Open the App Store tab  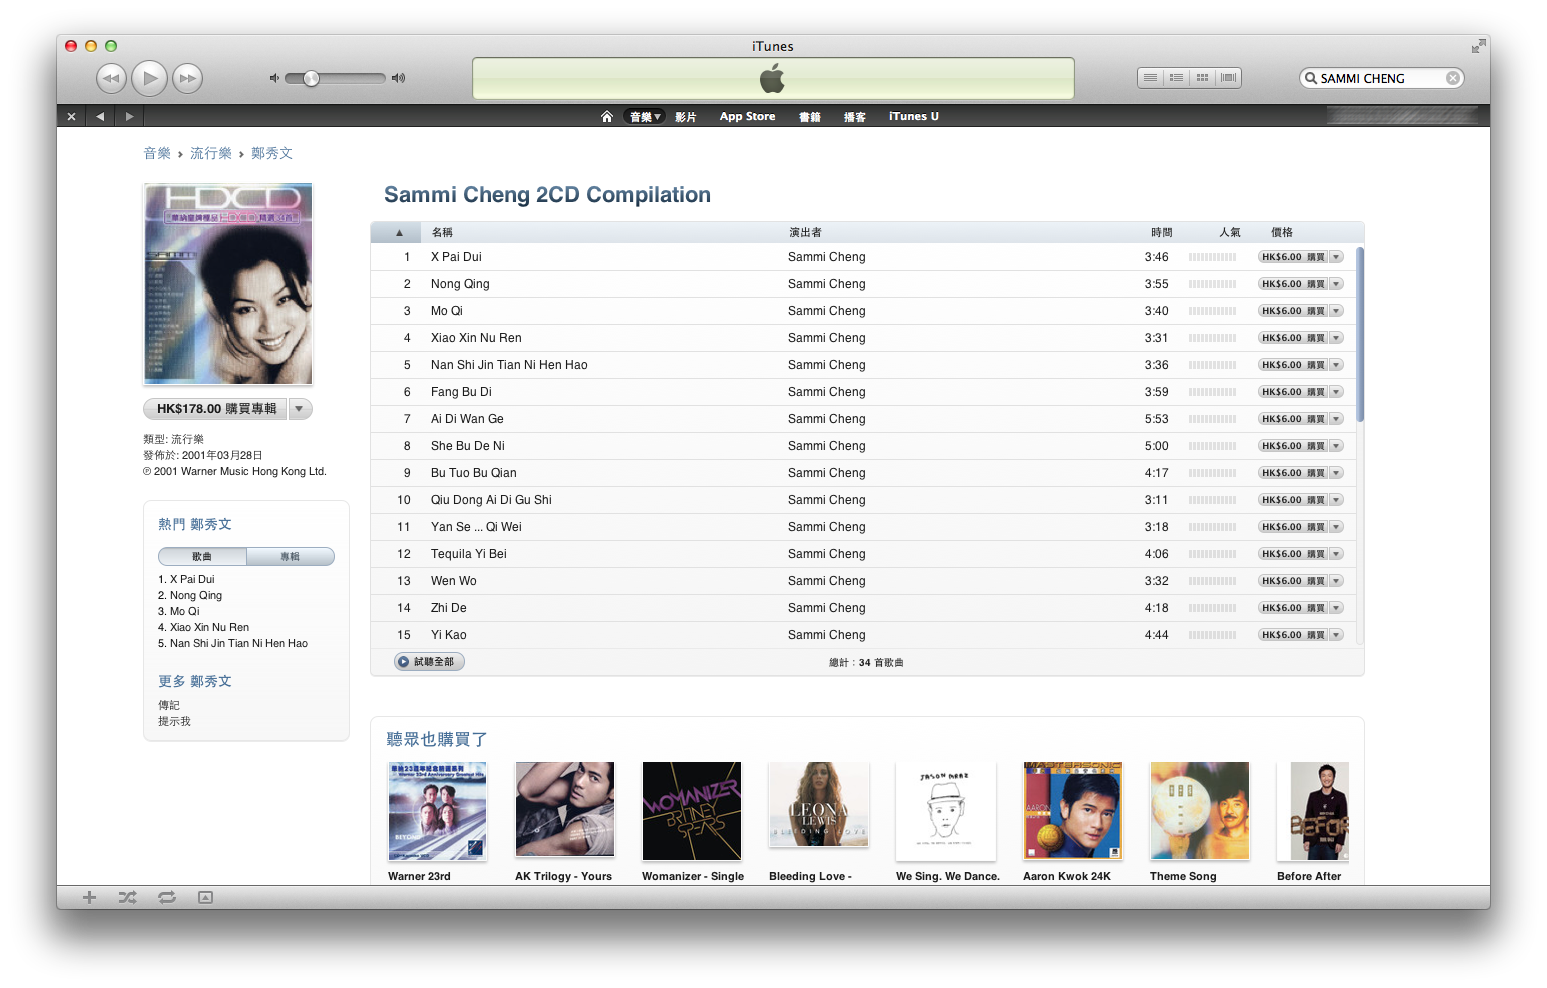tap(747, 117)
